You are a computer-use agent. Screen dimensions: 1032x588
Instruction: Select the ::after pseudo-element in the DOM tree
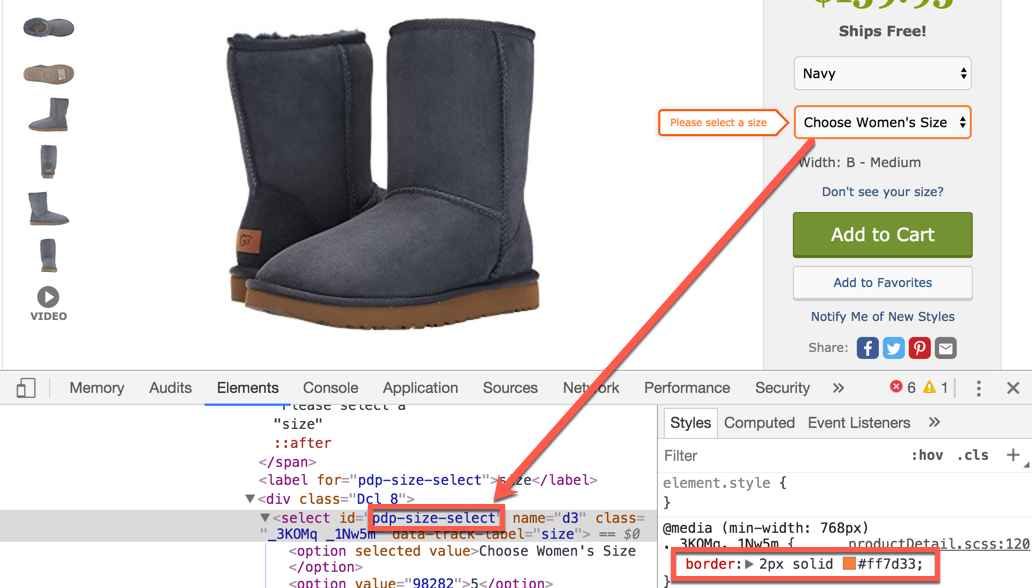303,442
